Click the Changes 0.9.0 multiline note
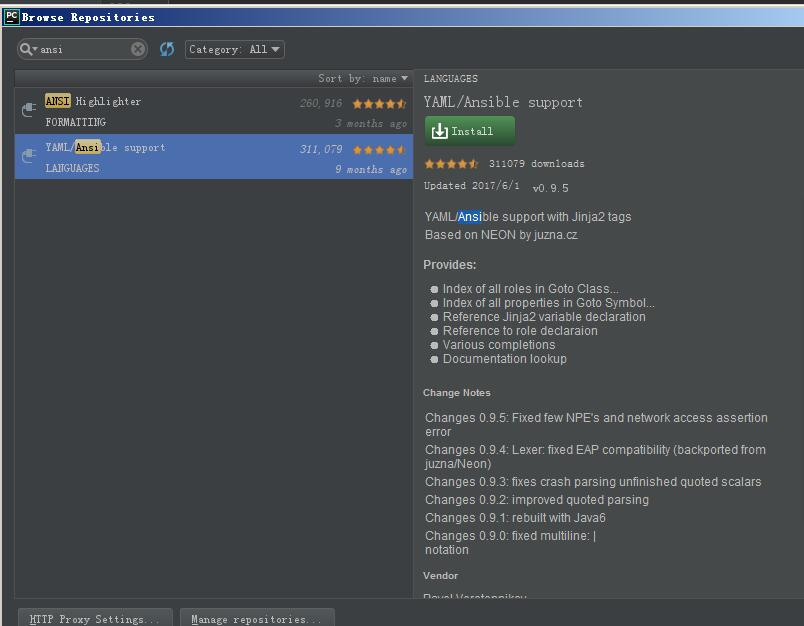The height and width of the screenshot is (626, 804). (x=511, y=542)
